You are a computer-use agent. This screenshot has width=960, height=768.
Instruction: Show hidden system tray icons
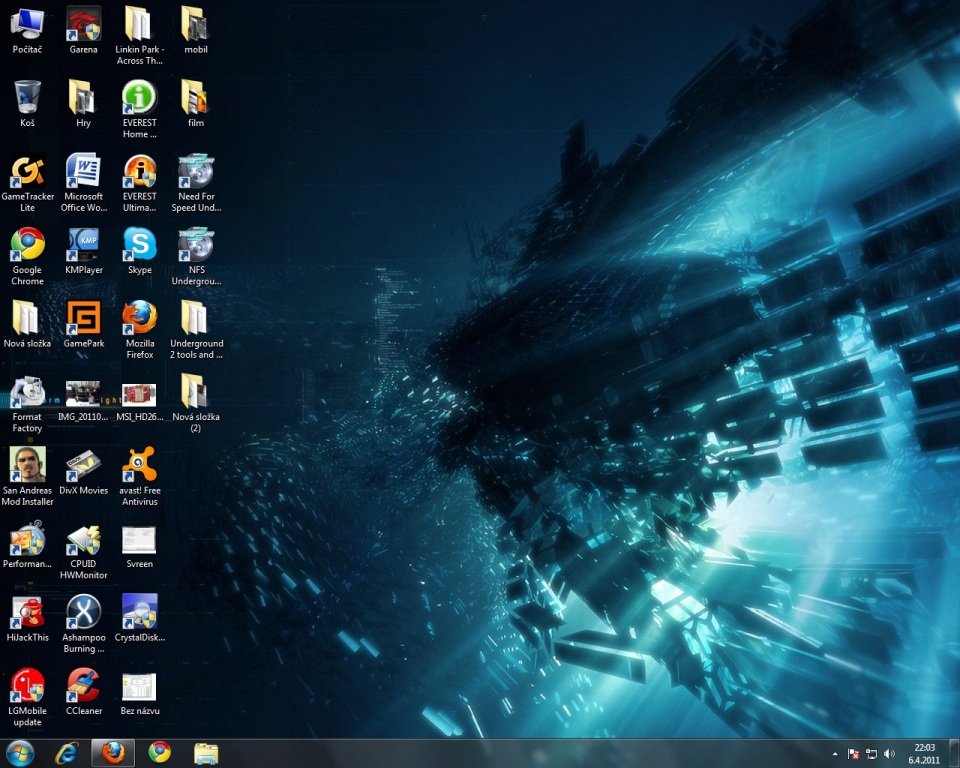point(835,753)
